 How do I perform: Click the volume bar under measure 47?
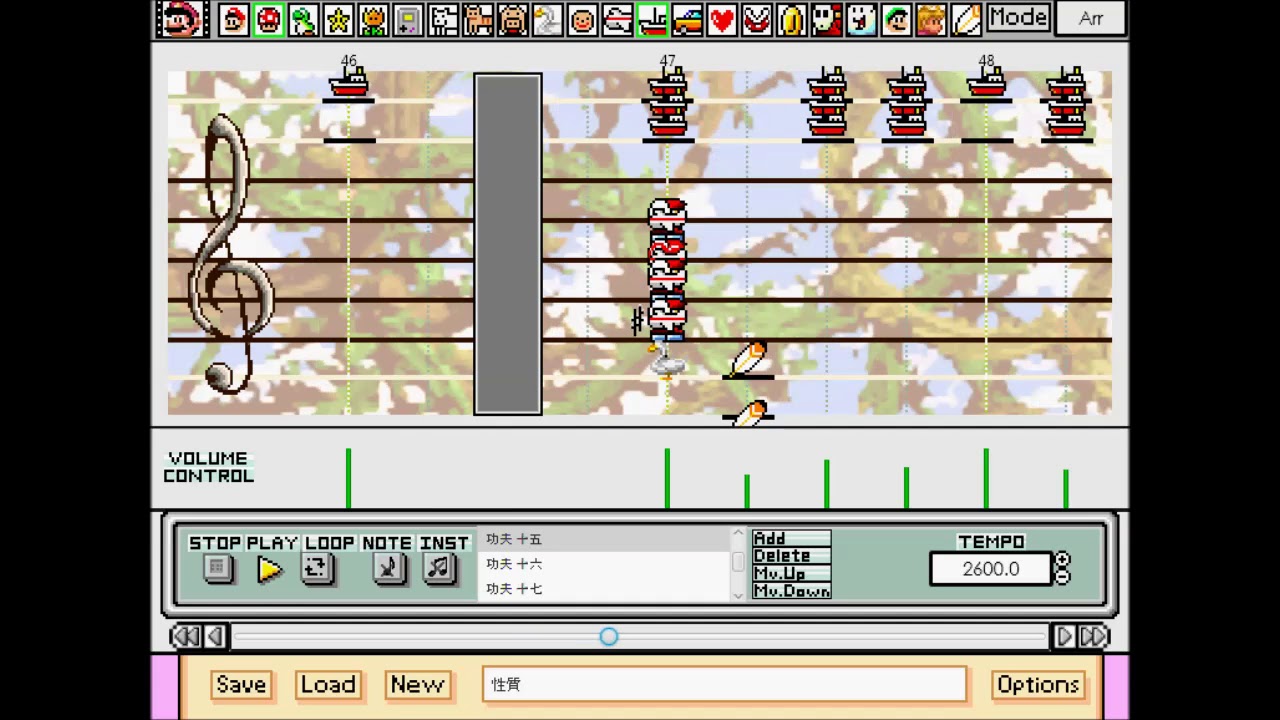(x=667, y=478)
